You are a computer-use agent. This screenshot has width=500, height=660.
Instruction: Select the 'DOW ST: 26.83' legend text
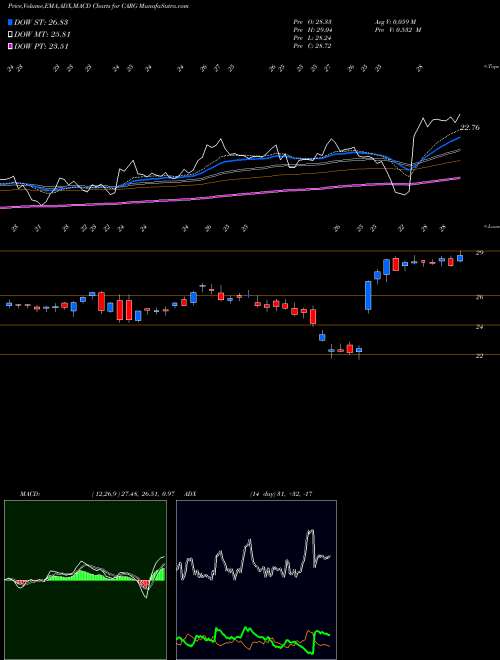[41, 22]
